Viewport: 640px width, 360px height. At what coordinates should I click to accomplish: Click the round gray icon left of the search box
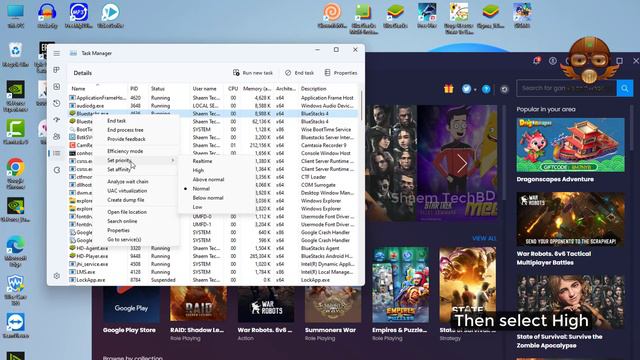tap(504, 89)
